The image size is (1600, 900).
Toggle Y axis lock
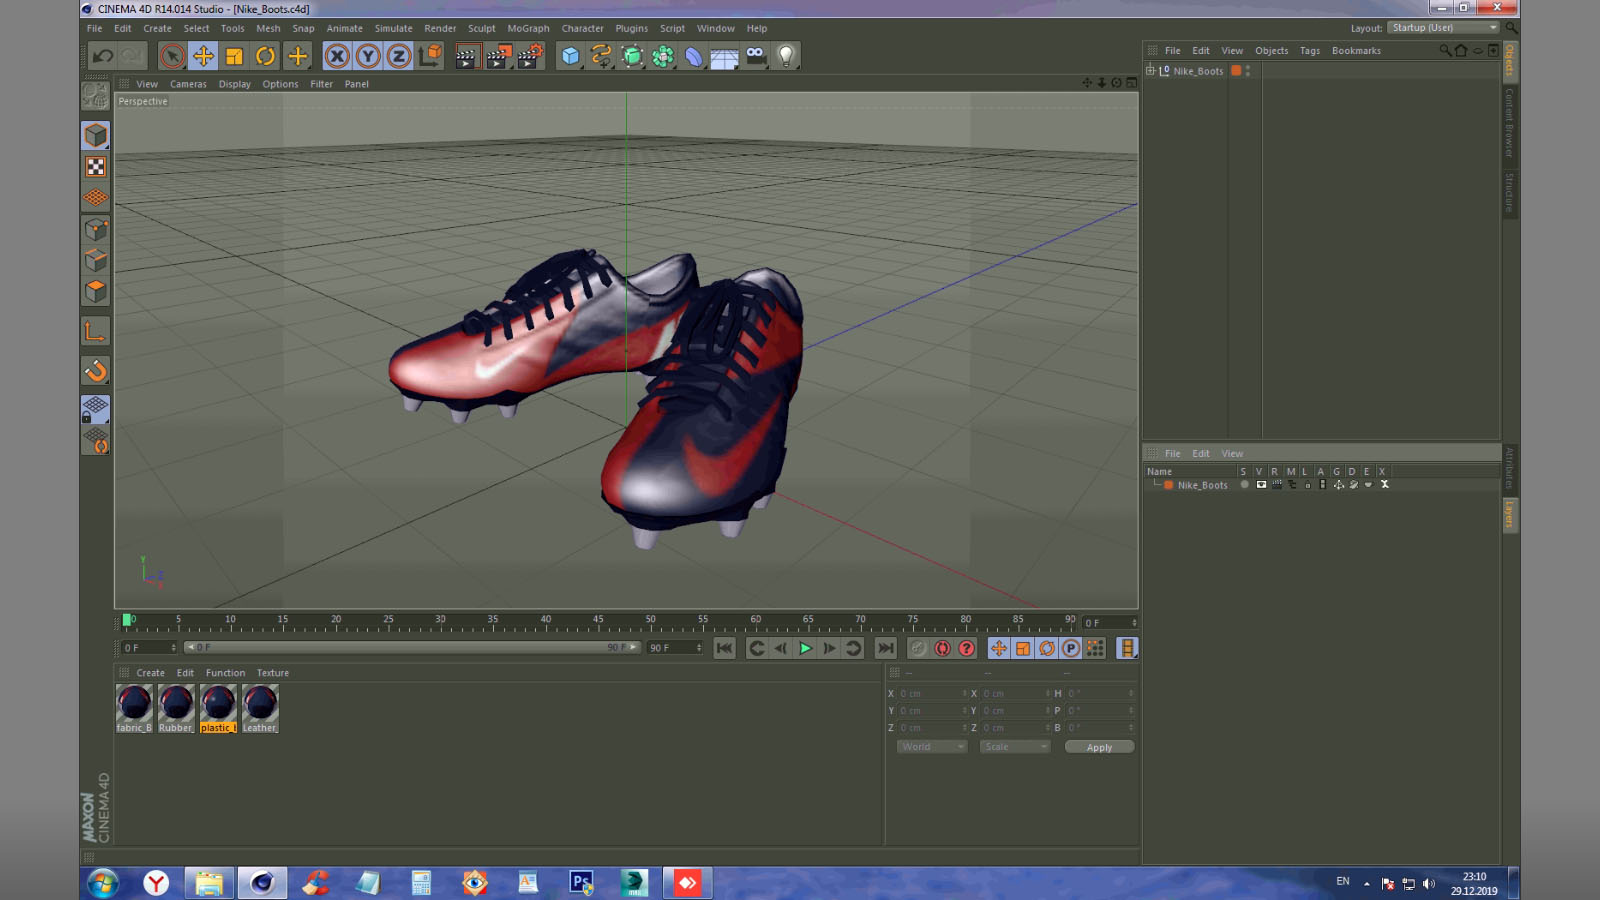pos(368,56)
